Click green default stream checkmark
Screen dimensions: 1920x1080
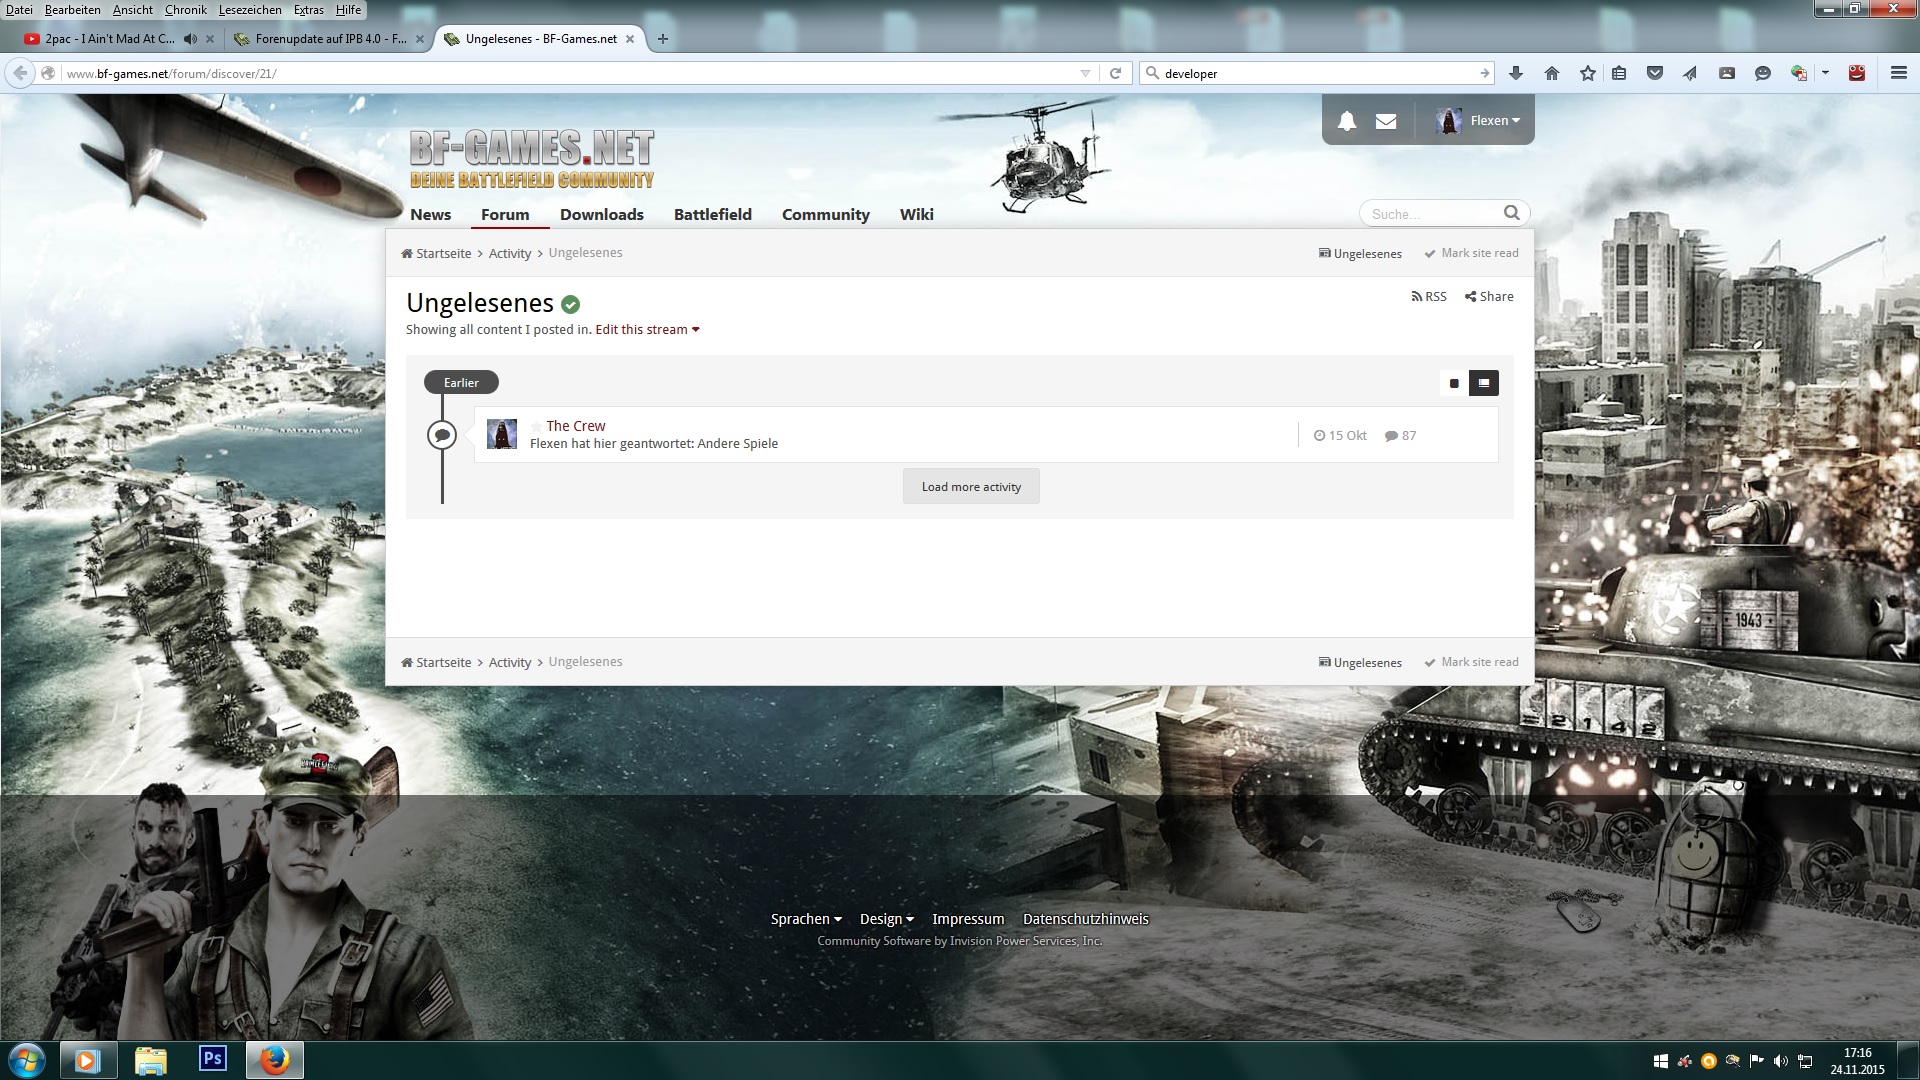pos(571,304)
